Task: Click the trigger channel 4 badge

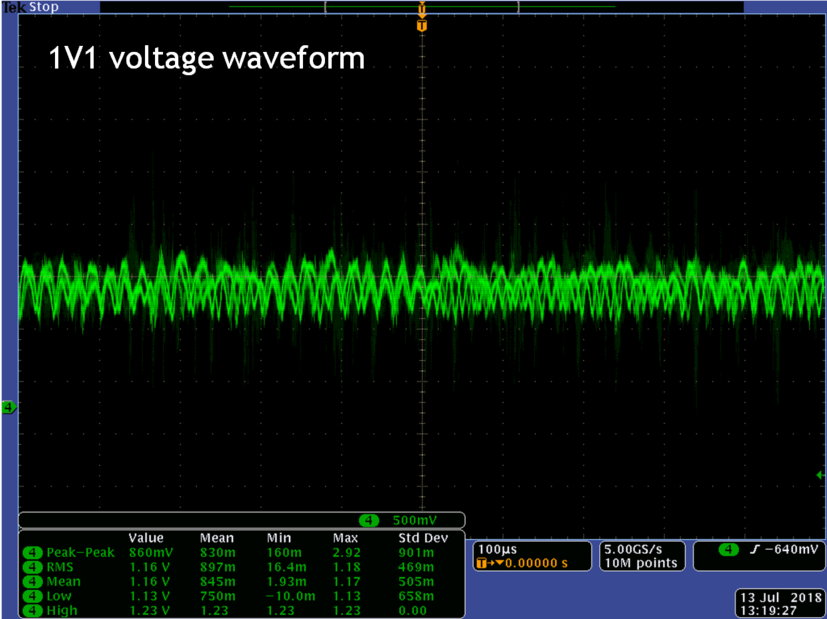Action: tap(728, 550)
